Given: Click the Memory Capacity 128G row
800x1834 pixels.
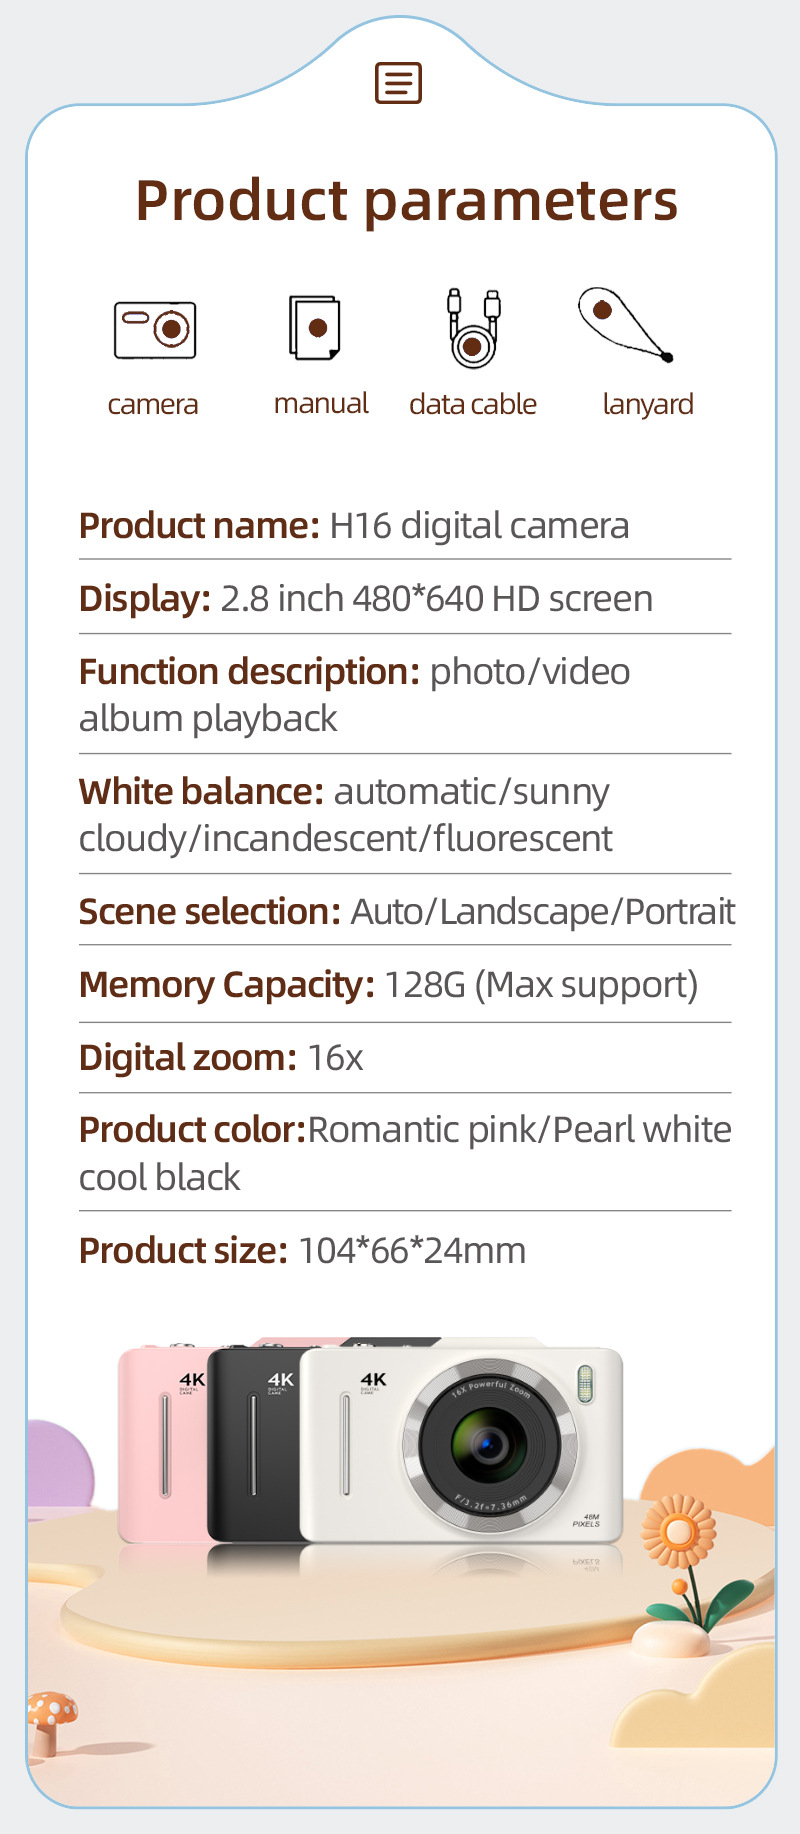Looking at the screenshot, I should 388,984.
